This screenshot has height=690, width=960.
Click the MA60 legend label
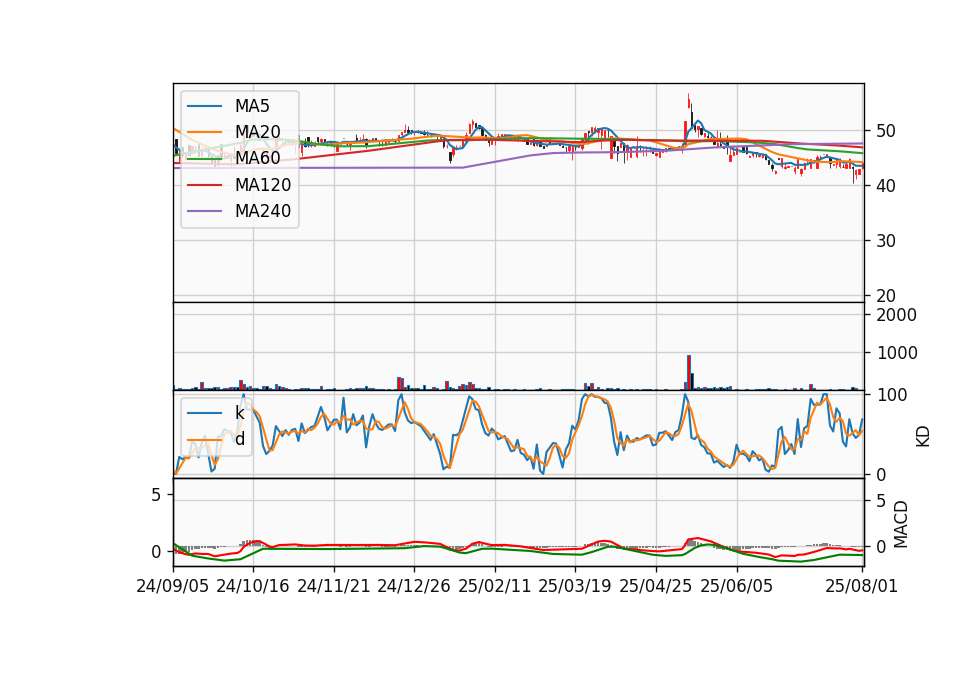click(x=257, y=158)
